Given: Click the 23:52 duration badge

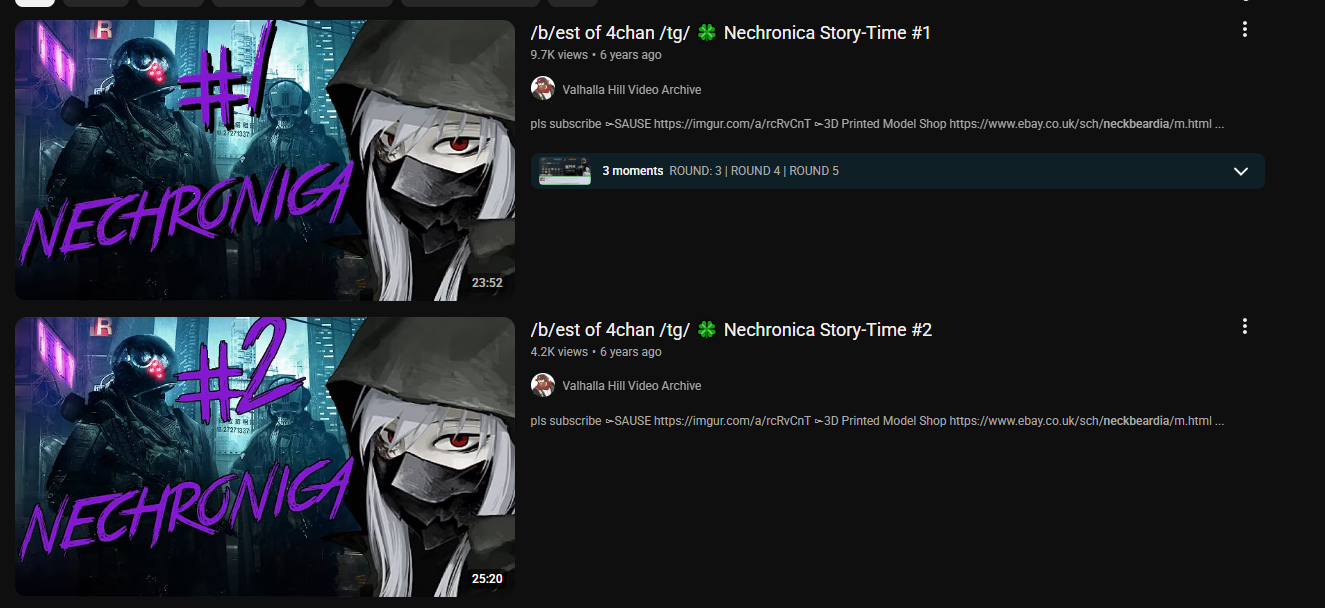Looking at the screenshot, I should point(487,283).
